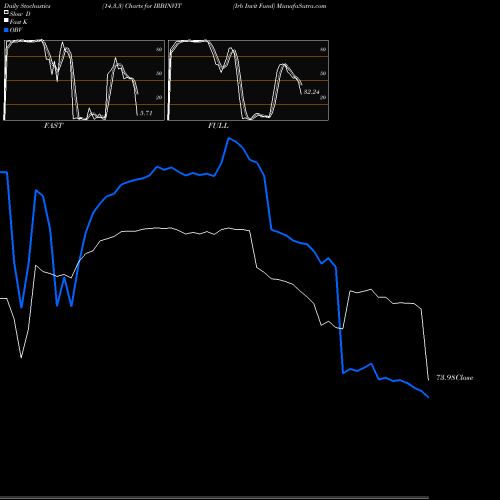The height and width of the screenshot is (500, 500).
Task: Click the 'Slow D' legend label
Action: pos(20,14)
